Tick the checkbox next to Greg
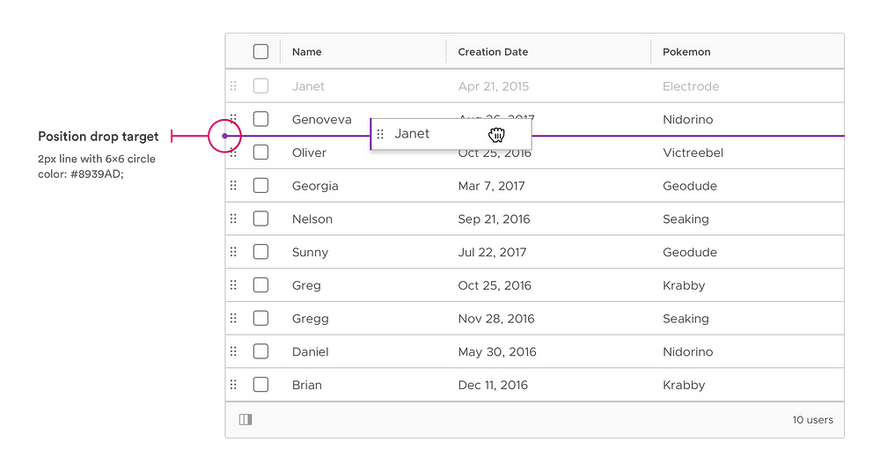Image resolution: width=880 pixels, height=473 pixels. 260,285
